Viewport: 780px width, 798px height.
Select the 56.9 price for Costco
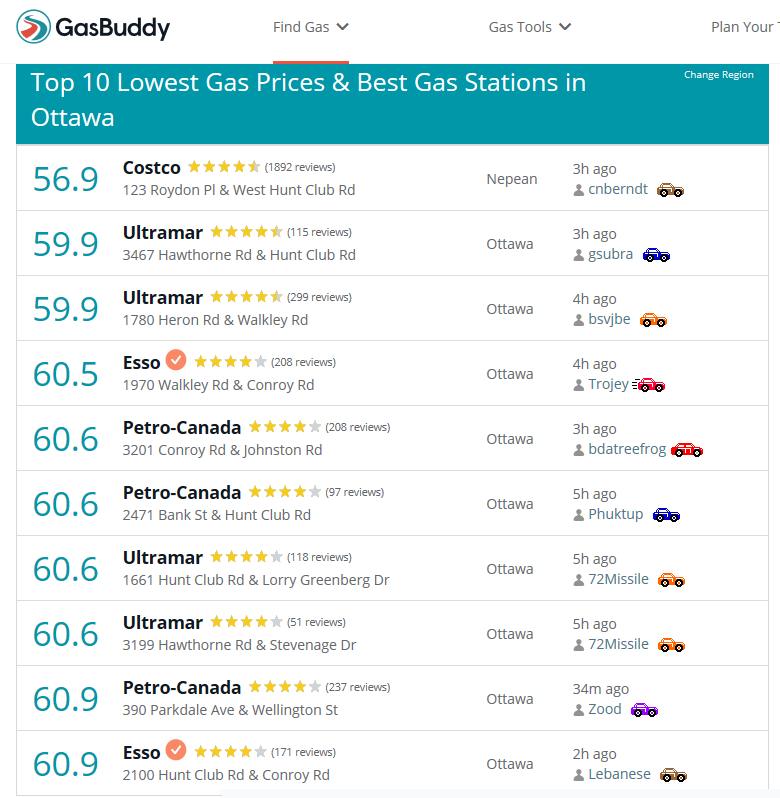tap(66, 179)
